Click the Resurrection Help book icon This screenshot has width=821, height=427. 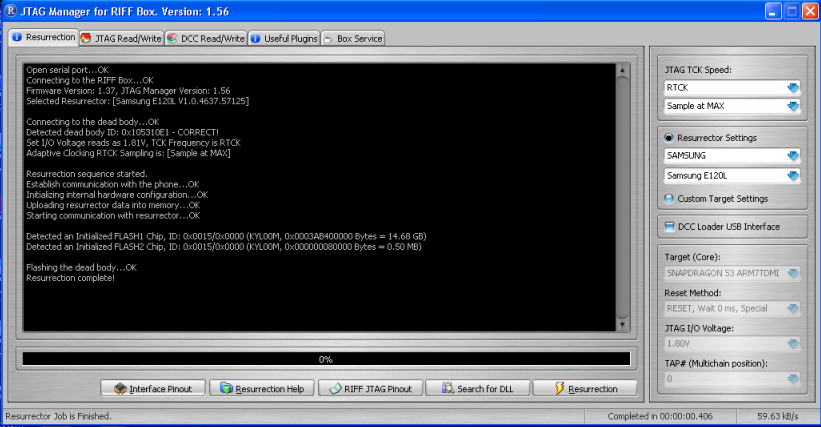pyautogui.click(x=226, y=388)
